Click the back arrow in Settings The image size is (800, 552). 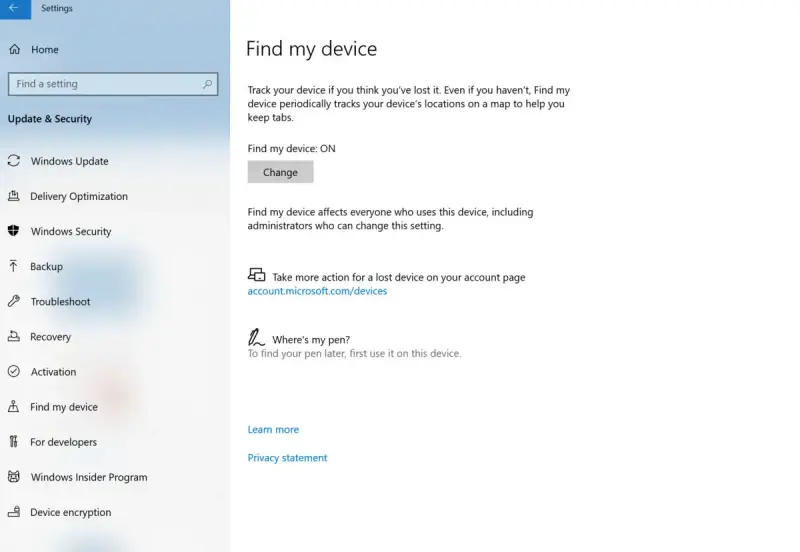click(x=14, y=8)
